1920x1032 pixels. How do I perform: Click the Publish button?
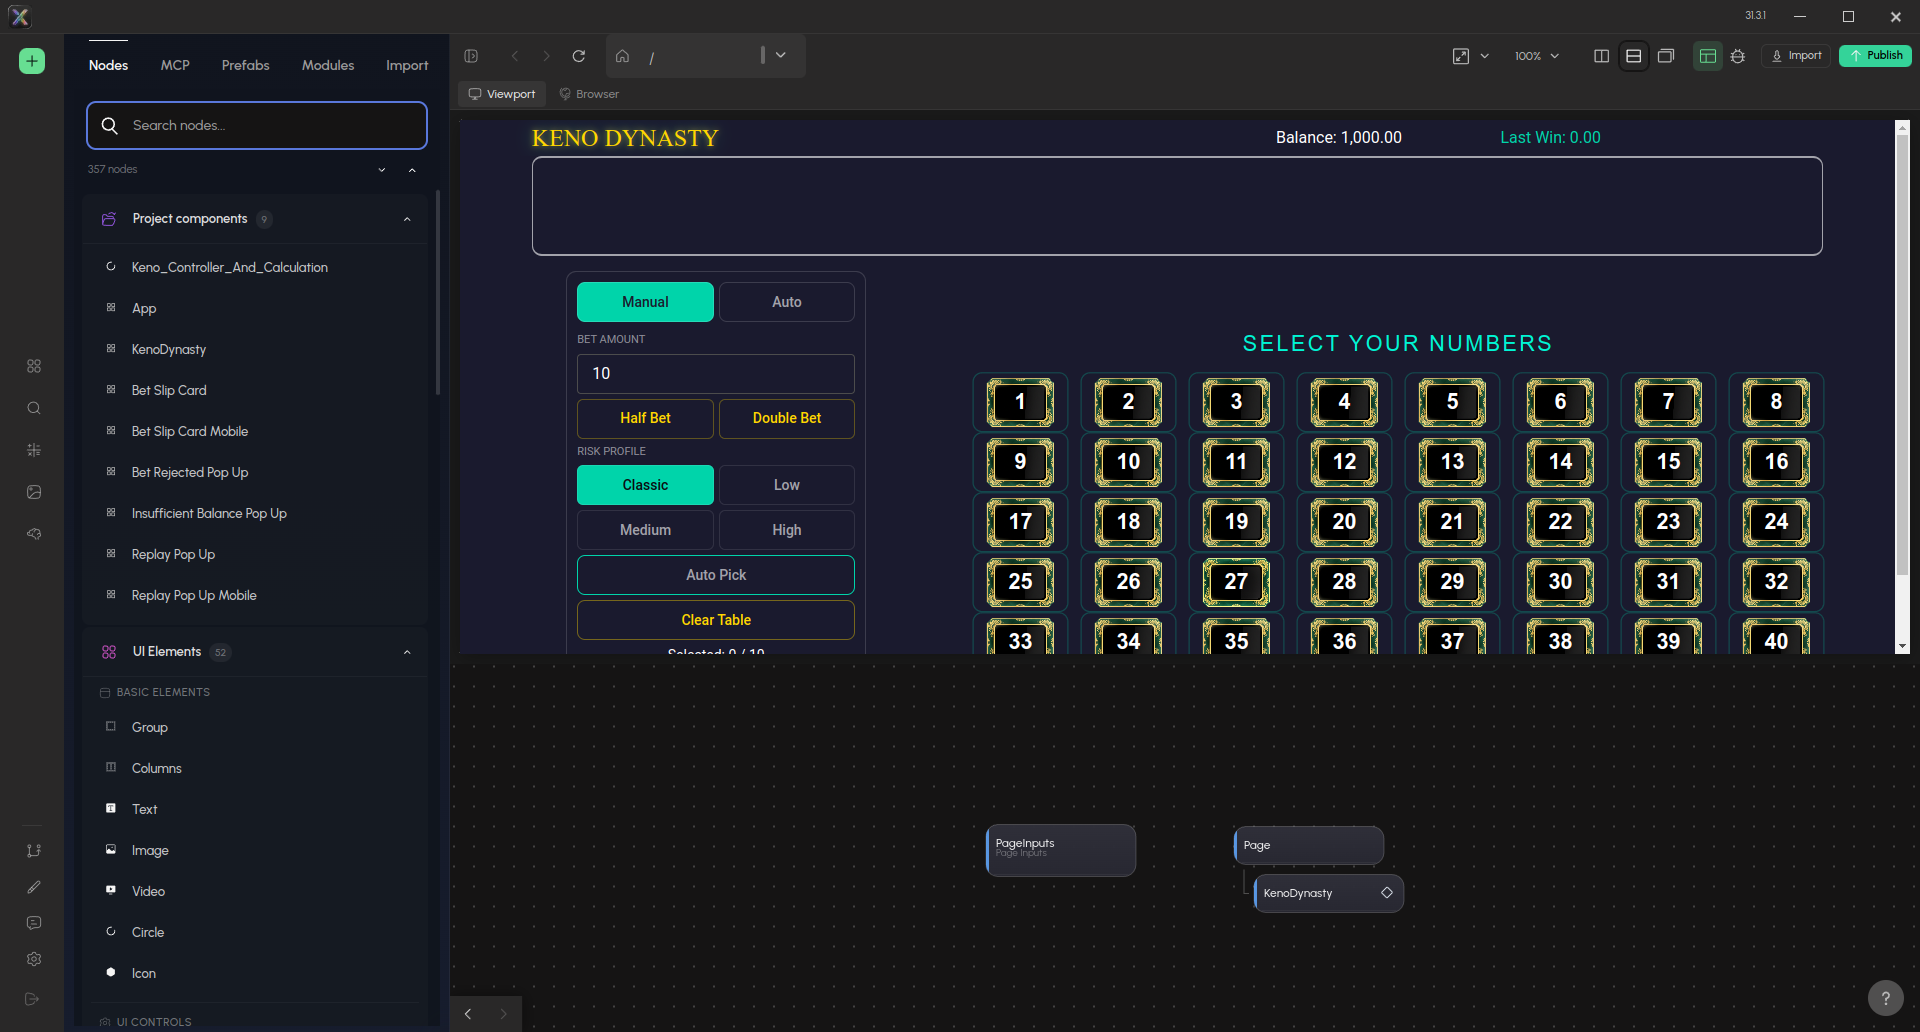(1875, 56)
